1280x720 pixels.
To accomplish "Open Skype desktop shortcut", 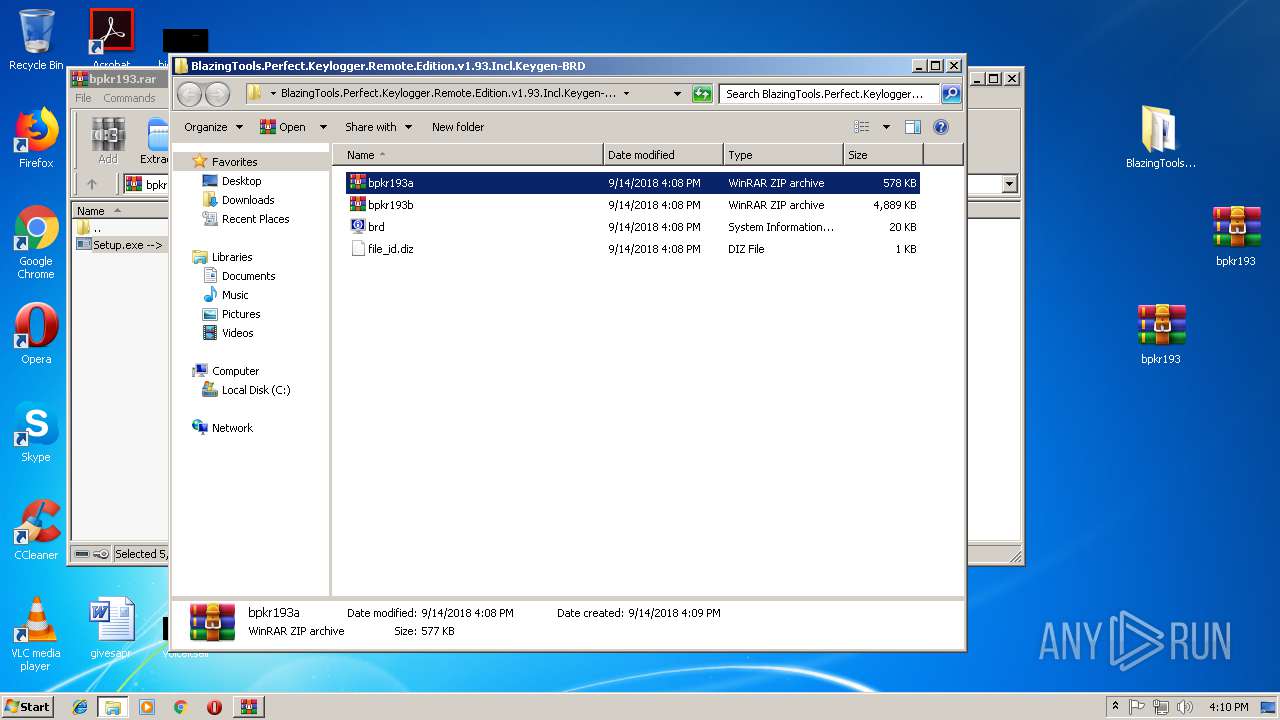I will pos(36,431).
